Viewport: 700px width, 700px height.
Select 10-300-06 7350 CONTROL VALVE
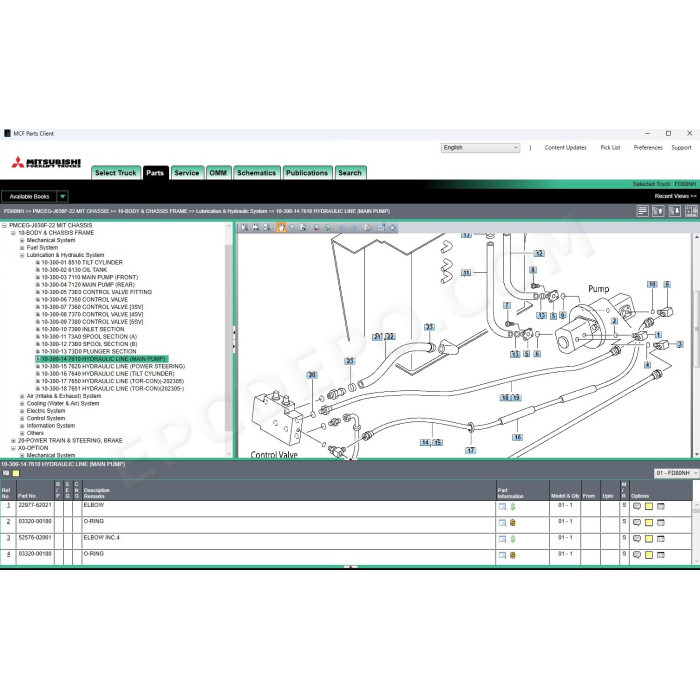pos(84,300)
